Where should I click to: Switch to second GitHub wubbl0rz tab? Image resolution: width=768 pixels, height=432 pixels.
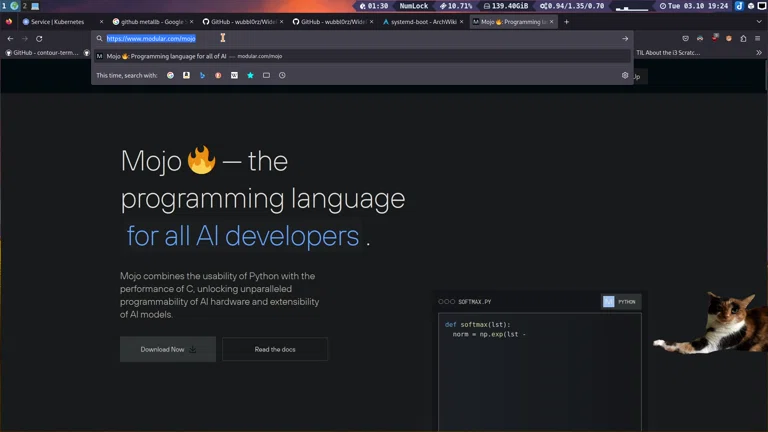[332, 22]
